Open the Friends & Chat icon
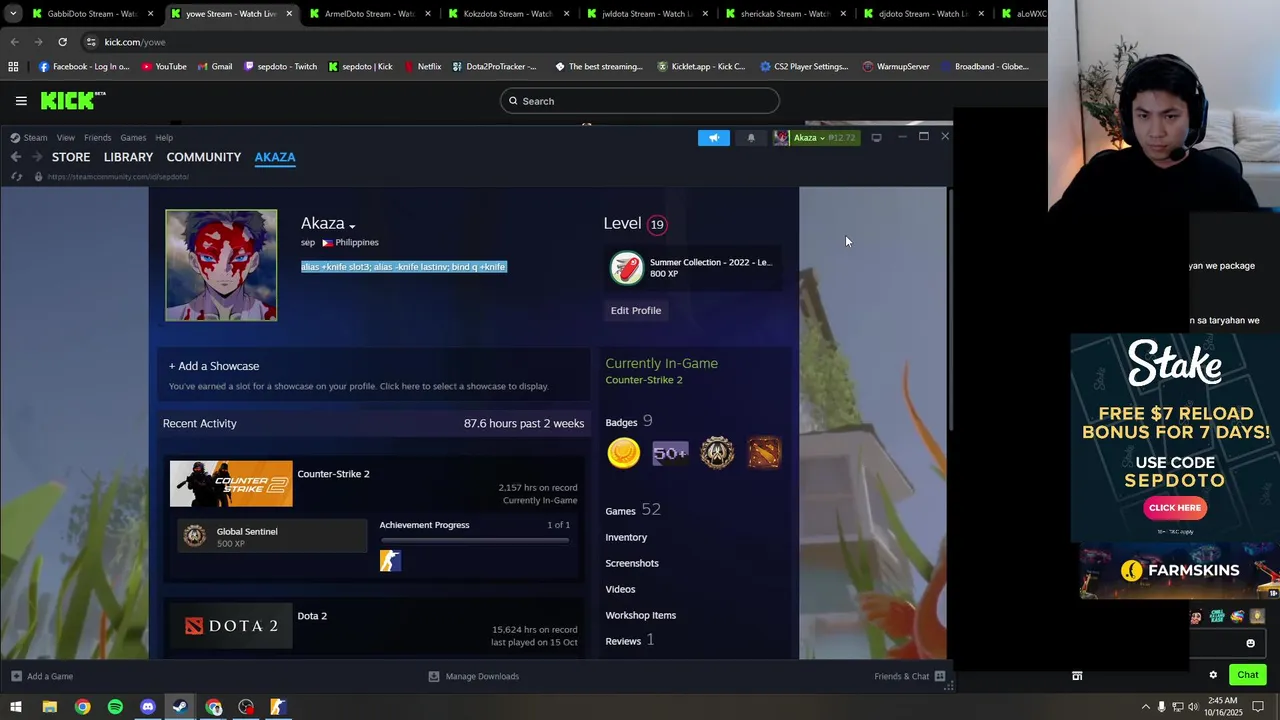 [x=940, y=676]
